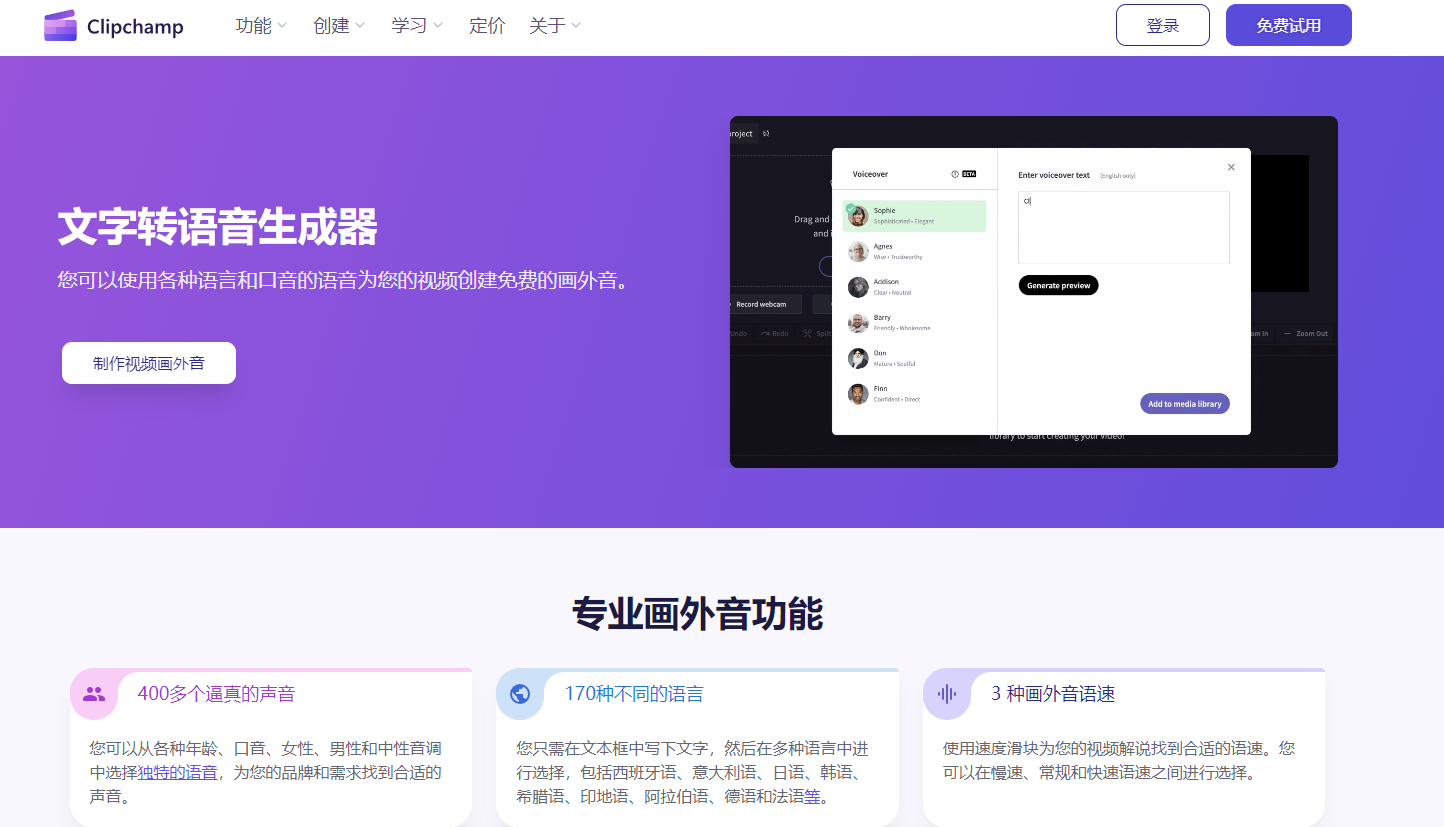This screenshot has width=1444, height=827.
Task: Click the Add to media library button
Action: [x=1185, y=404]
